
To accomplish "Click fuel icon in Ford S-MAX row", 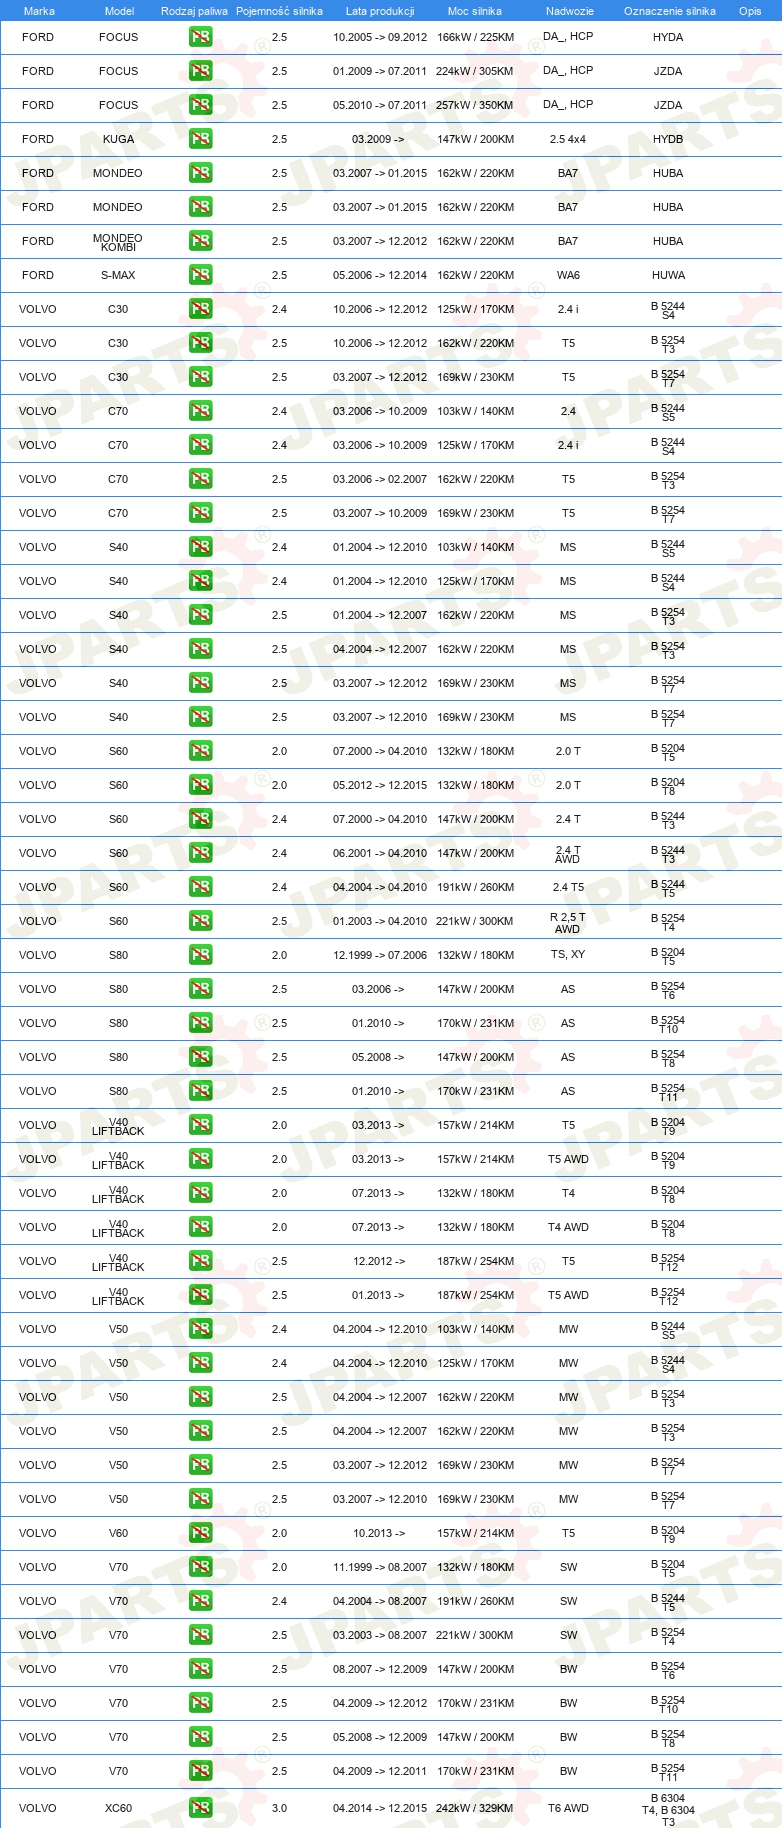I will coord(200,275).
